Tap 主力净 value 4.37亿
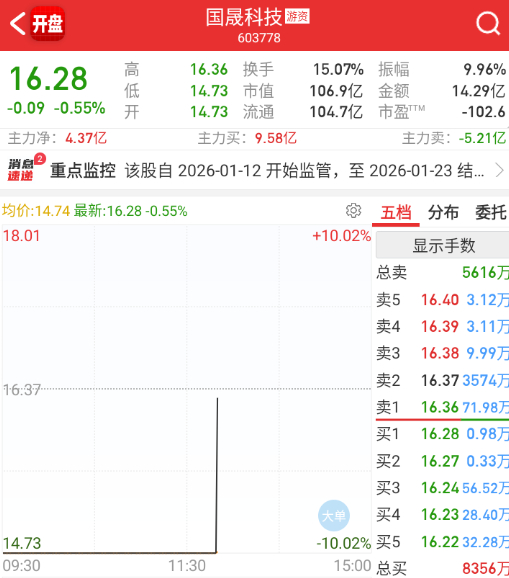 click(x=86, y=138)
